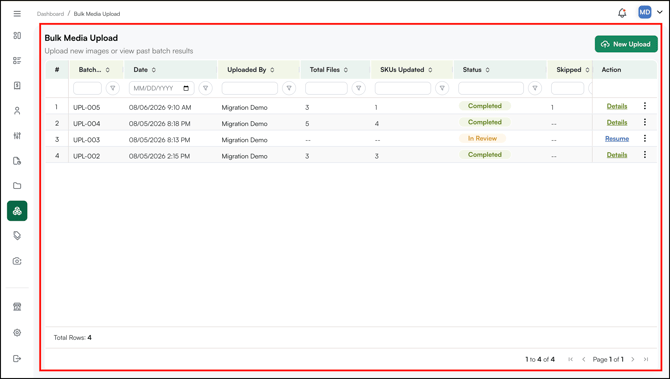This screenshot has height=379, width=670.
Task: Select the date 08/05/2026 2:15 PM
Action: click(159, 156)
